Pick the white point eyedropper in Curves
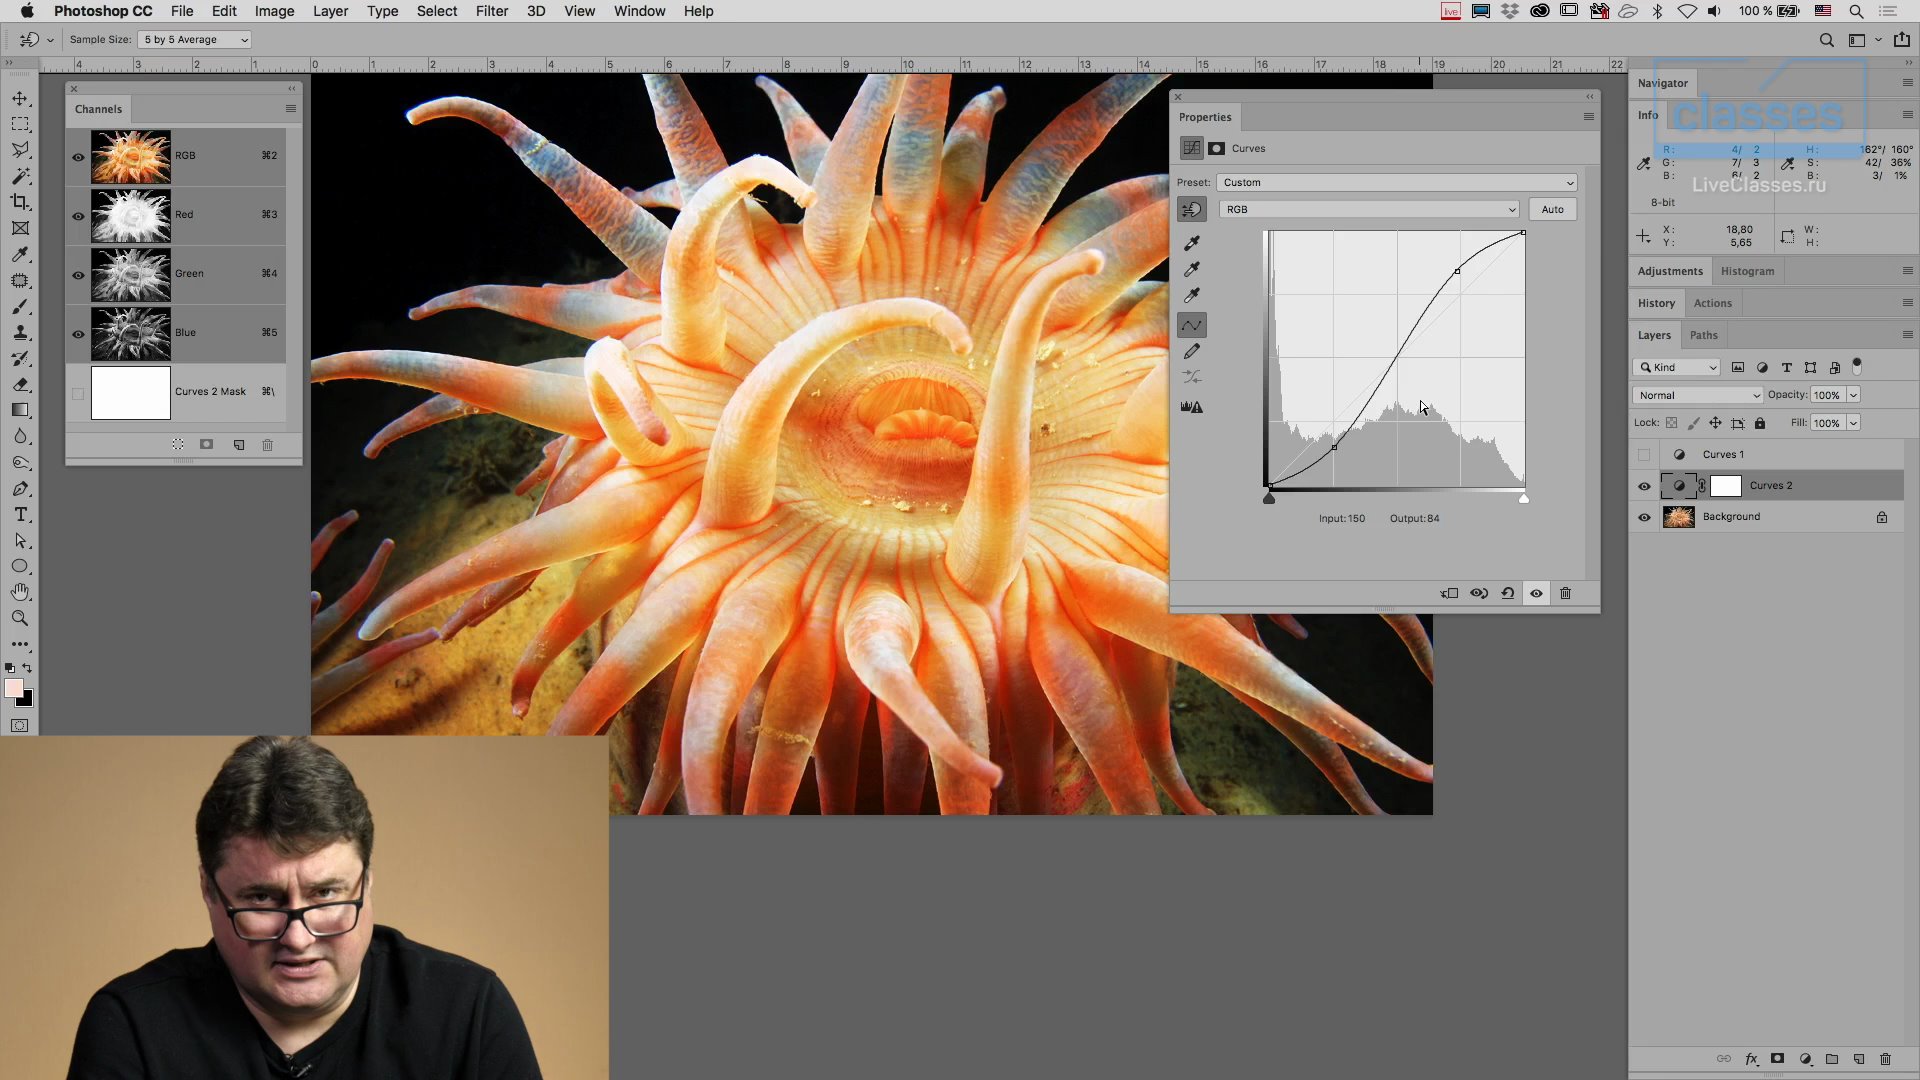The height and width of the screenshot is (1080, 1920). click(x=1192, y=295)
